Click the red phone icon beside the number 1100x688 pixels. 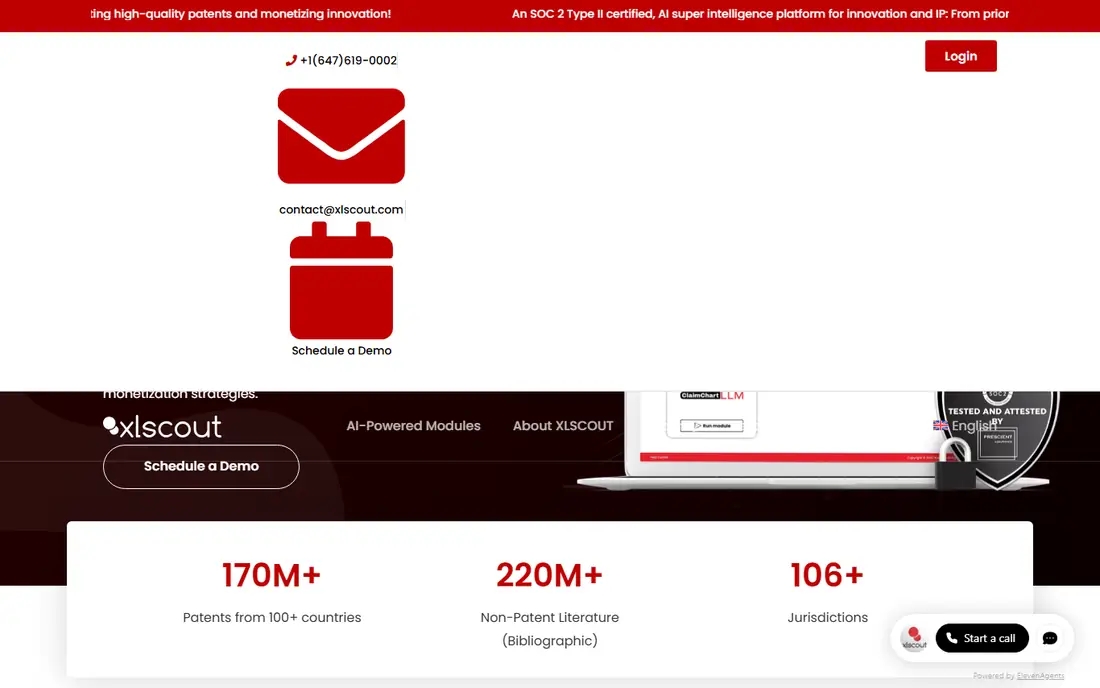[291, 60]
